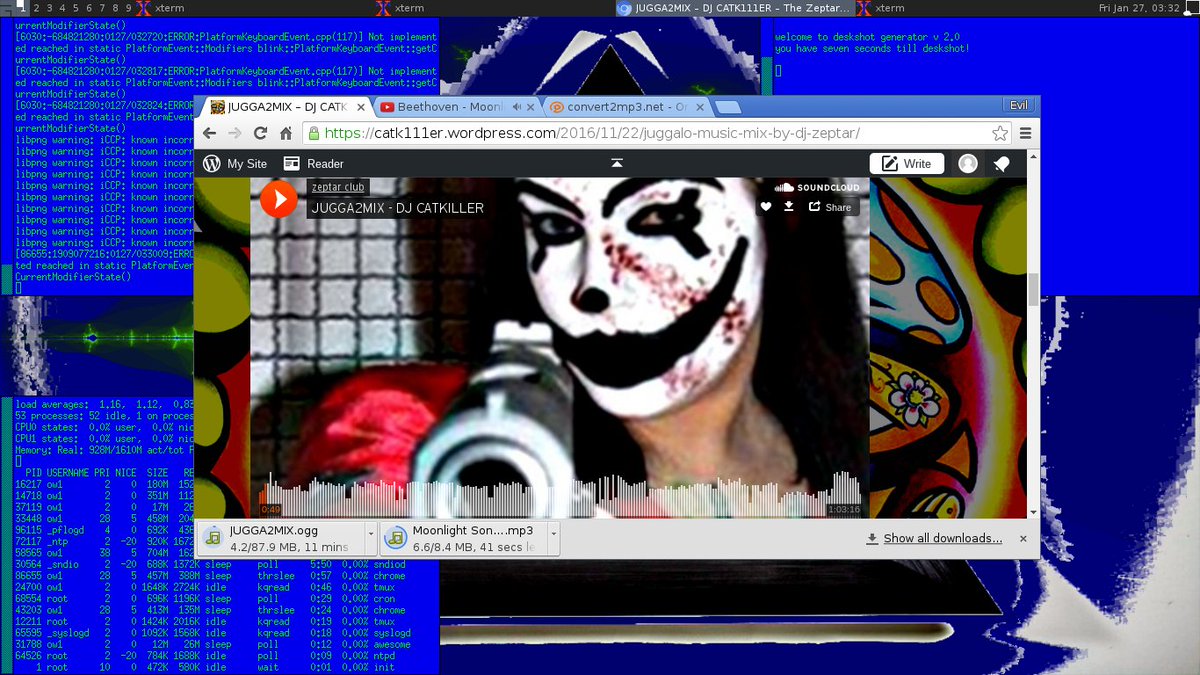Image resolution: width=1200 pixels, height=675 pixels.
Task: Reload the current page
Action: tap(260, 133)
